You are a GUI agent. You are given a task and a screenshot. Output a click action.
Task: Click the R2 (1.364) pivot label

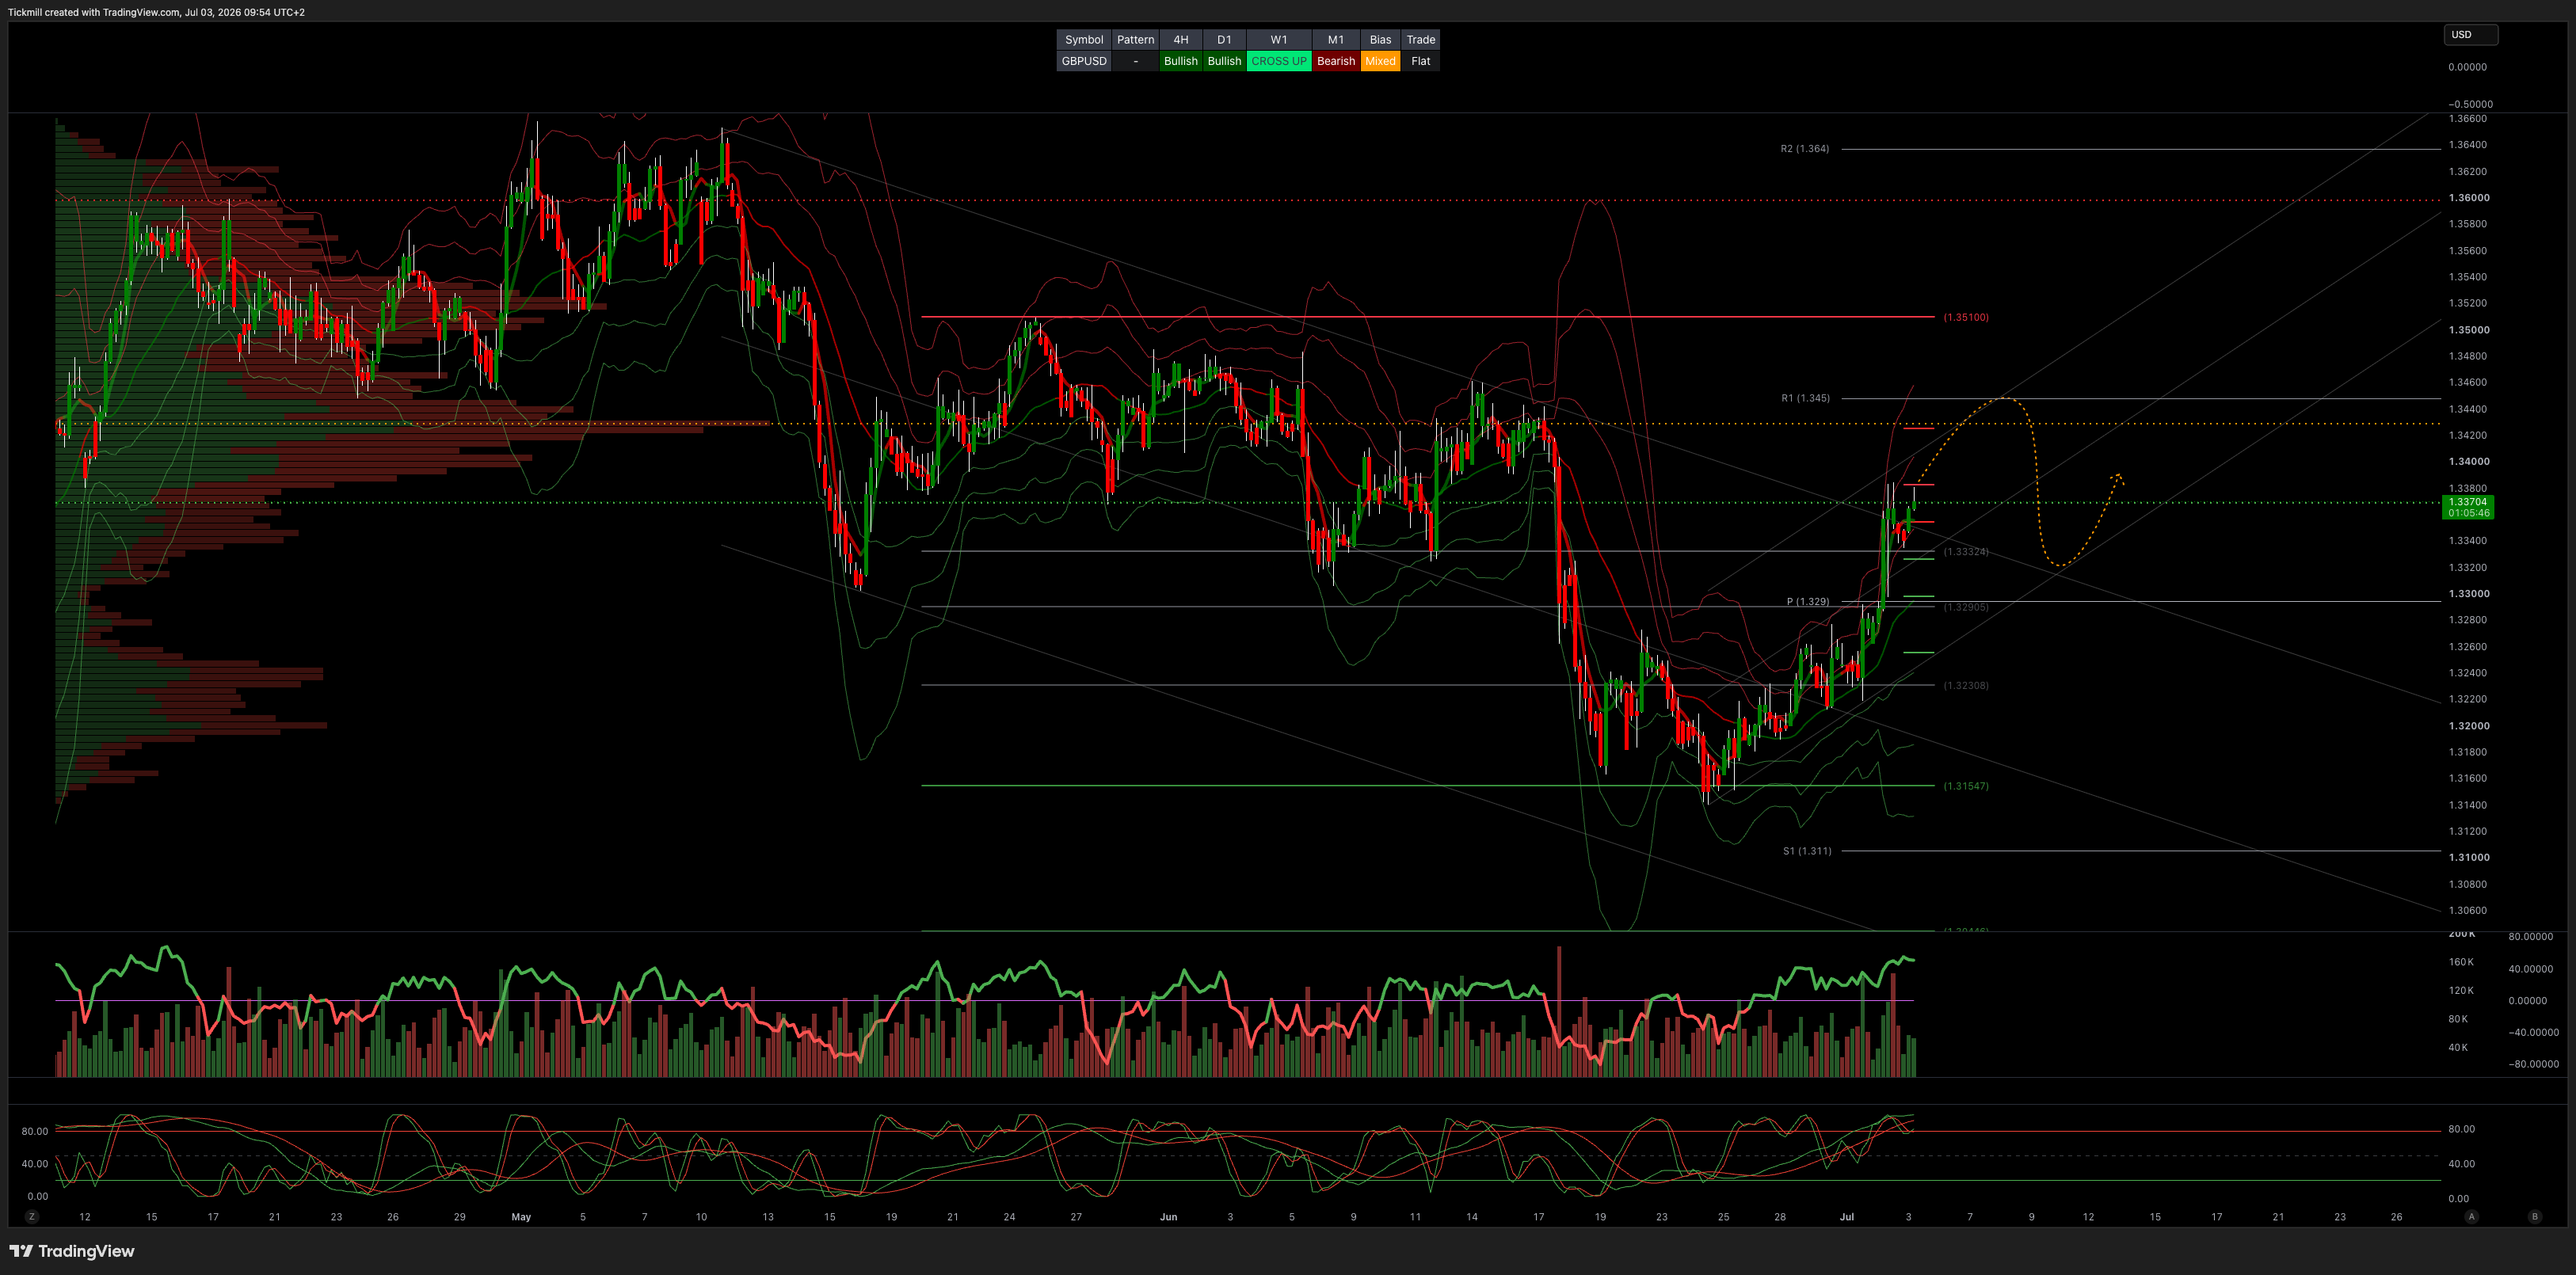coord(1805,149)
